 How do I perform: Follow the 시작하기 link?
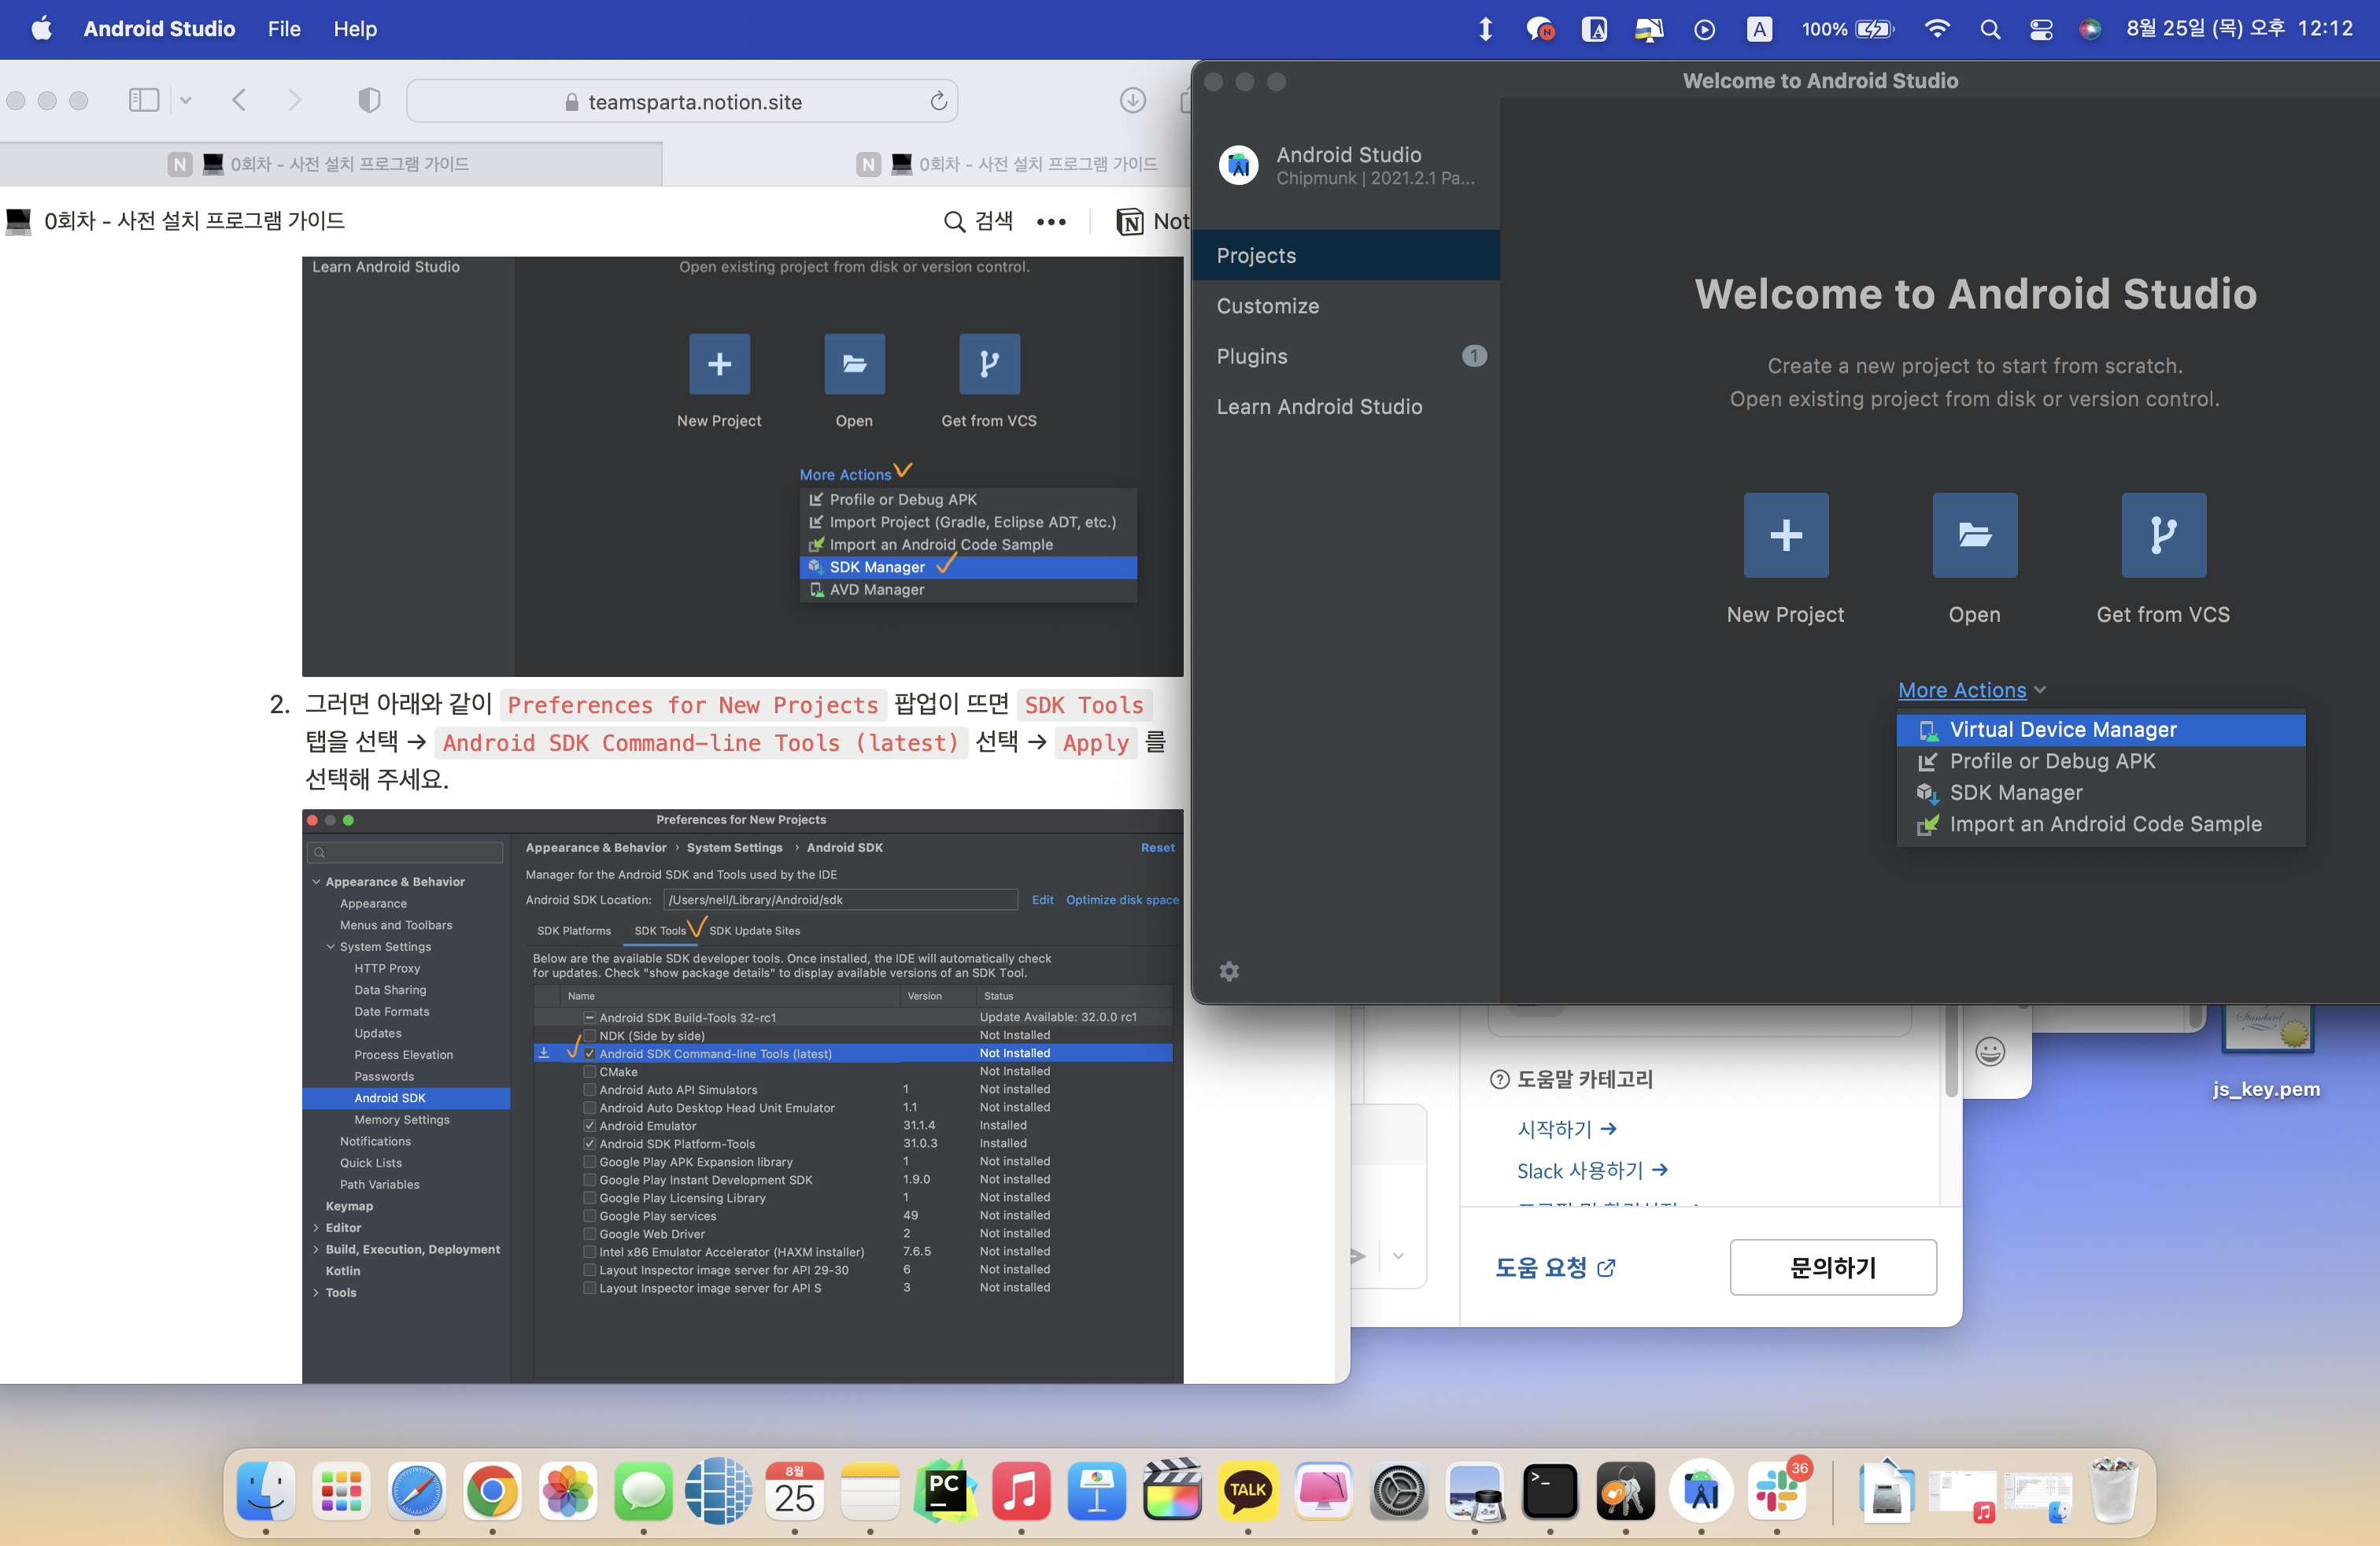[x=1566, y=1129]
